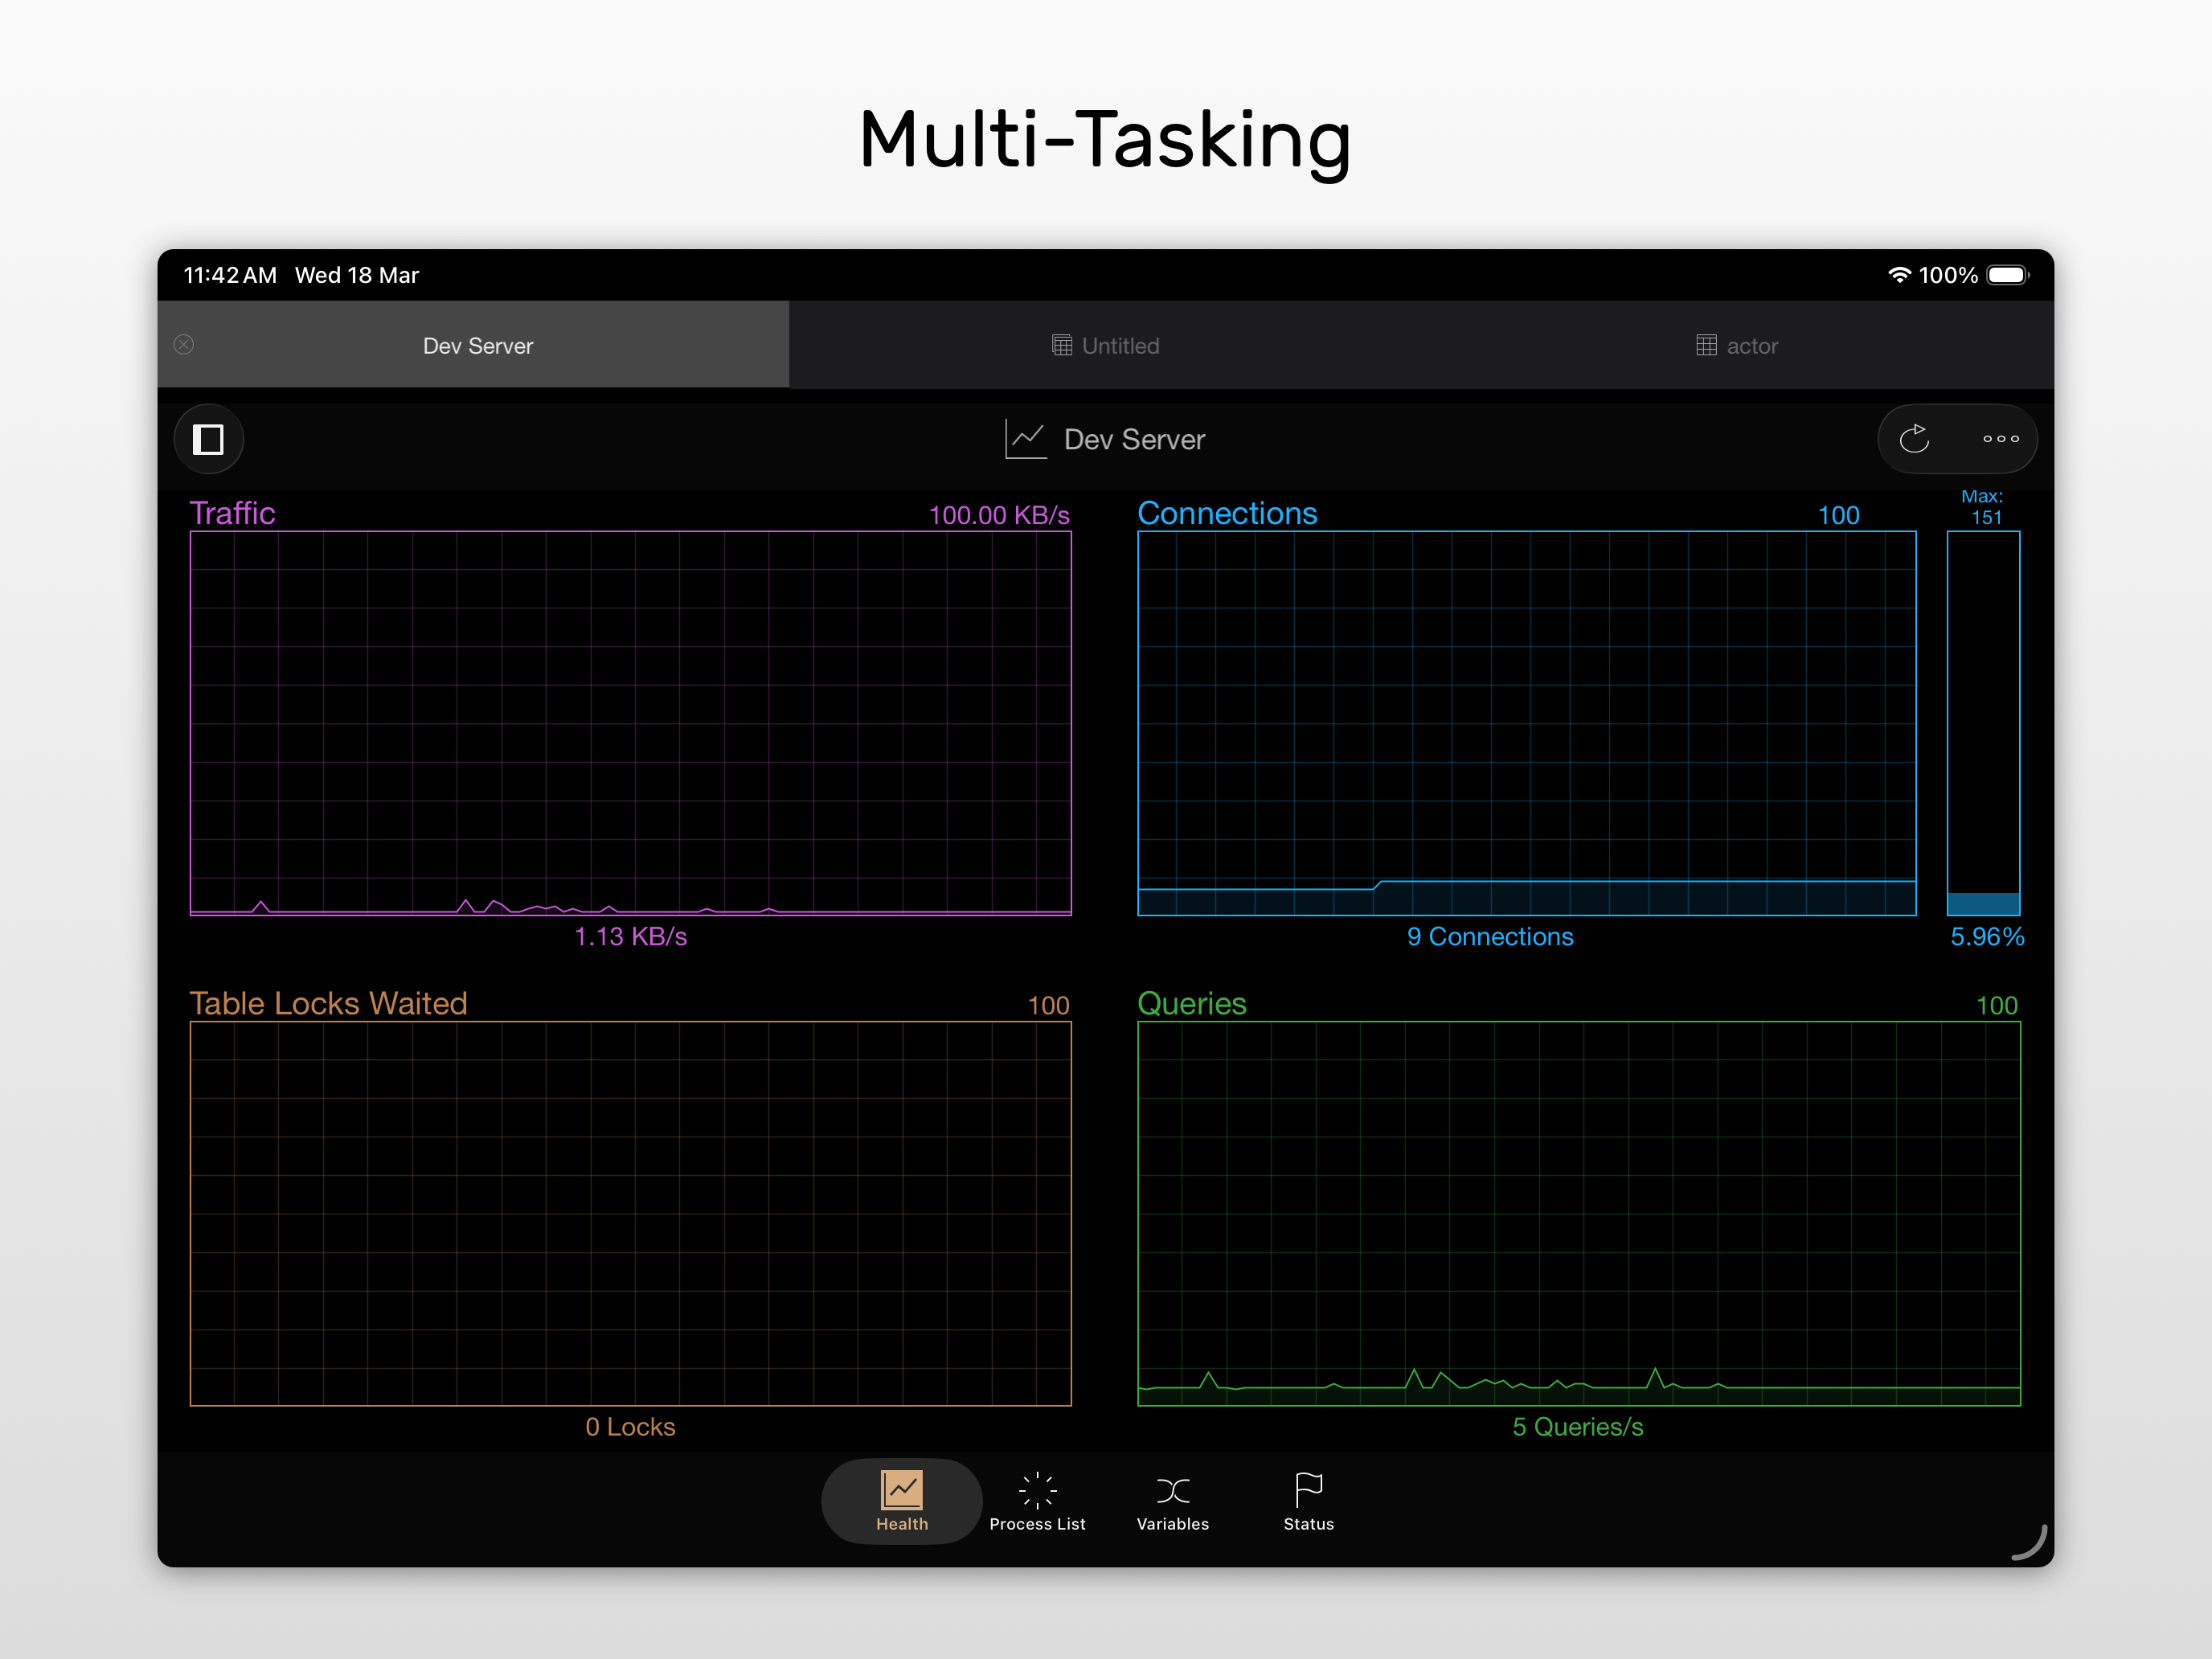Click the Traffic graph

pyautogui.click(x=630, y=723)
